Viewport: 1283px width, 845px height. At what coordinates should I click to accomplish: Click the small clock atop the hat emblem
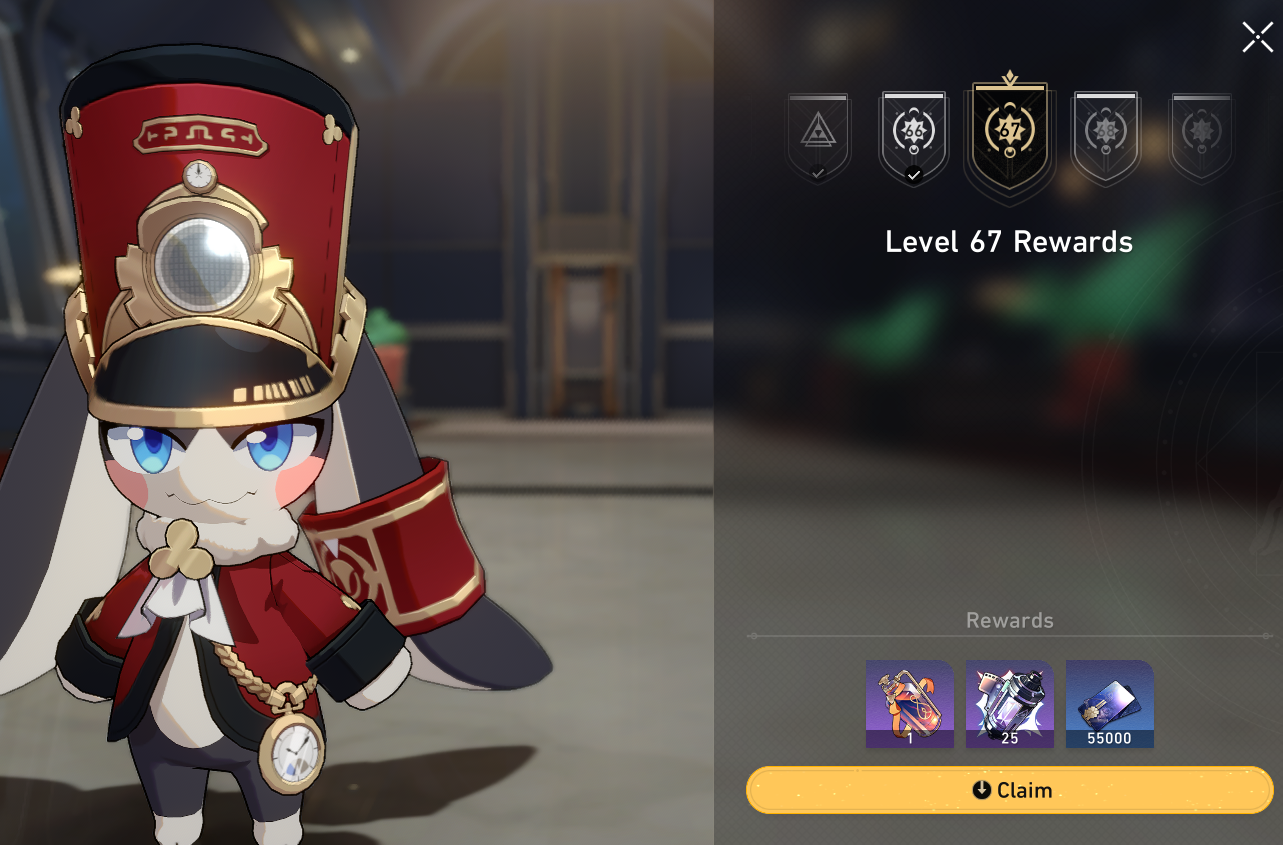[x=200, y=176]
